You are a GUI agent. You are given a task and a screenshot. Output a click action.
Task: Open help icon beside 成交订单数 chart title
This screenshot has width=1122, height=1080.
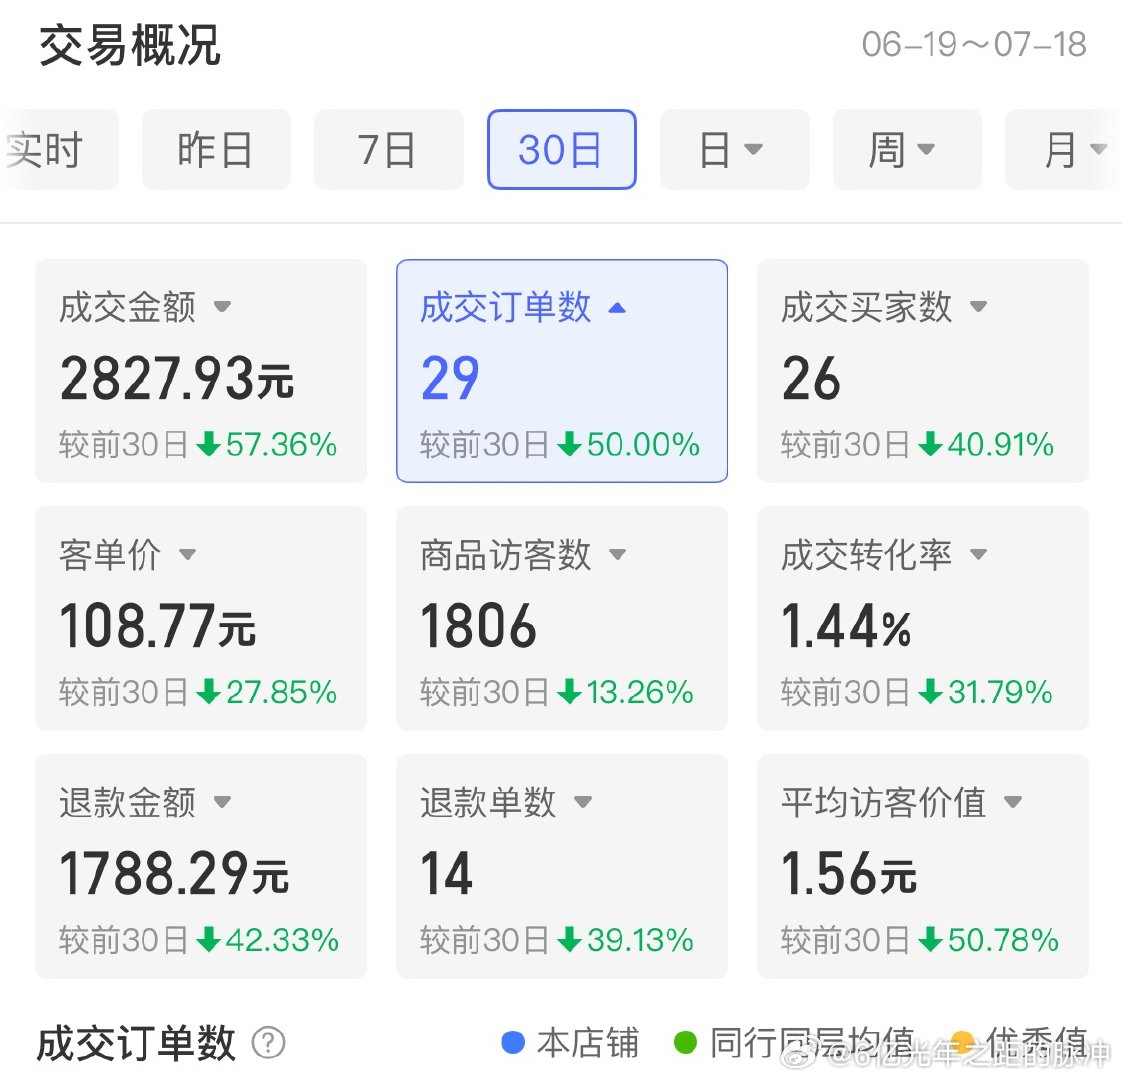click(x=268, y=1043)
